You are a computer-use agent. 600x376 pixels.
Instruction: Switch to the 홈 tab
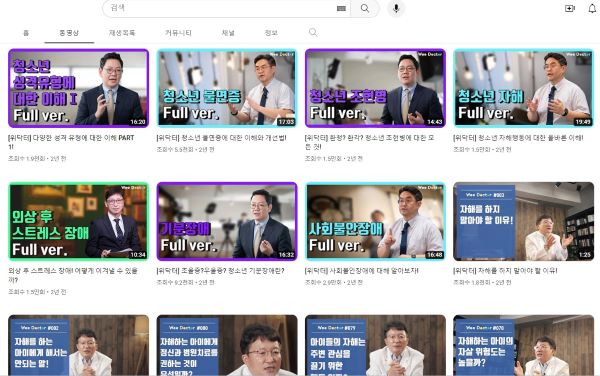tap(26, 33)
